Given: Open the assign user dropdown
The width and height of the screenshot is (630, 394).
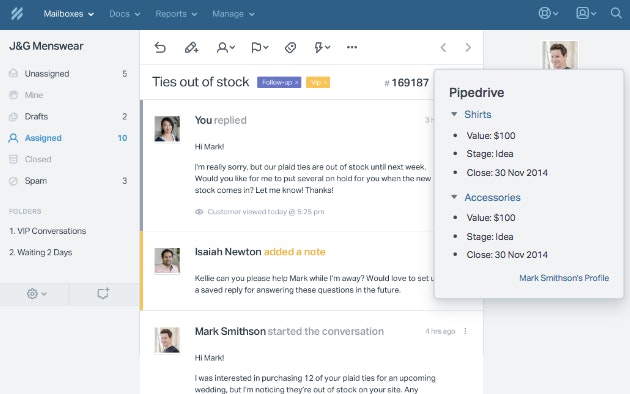Looking at the screenshot, I should [225, 47].
